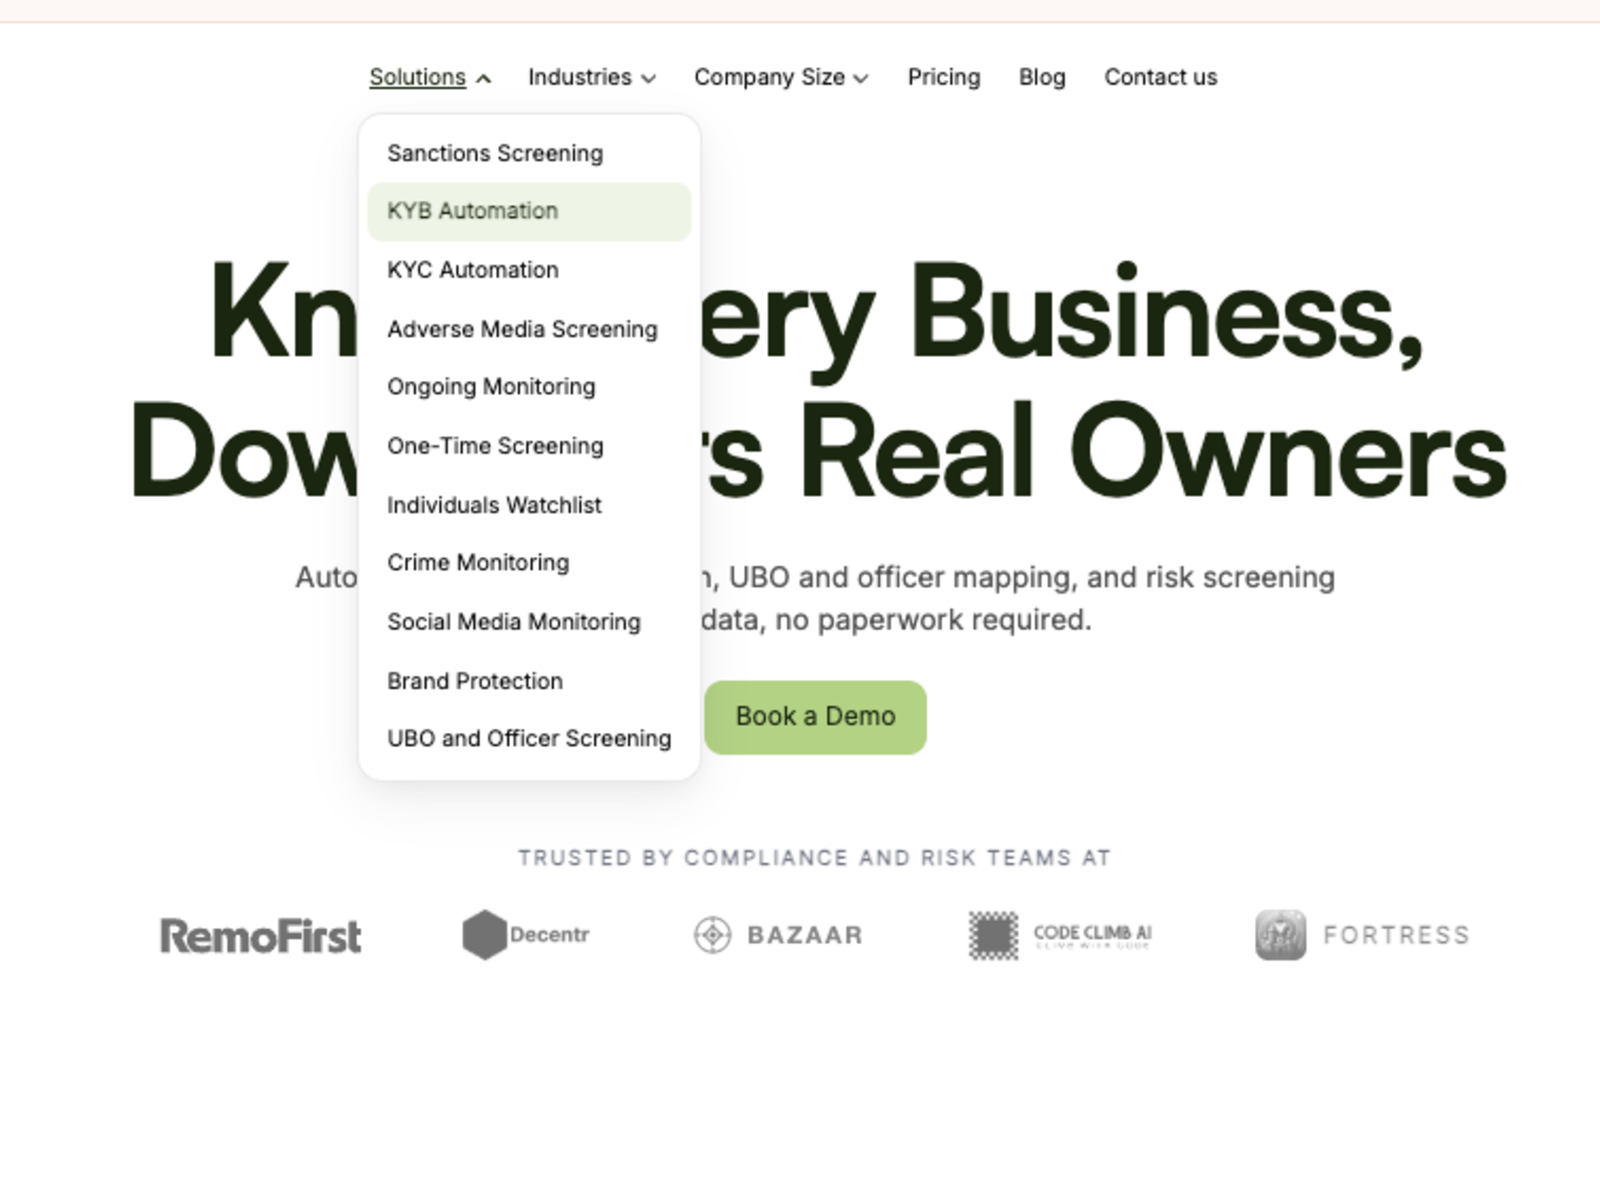1600x1200 pixels.
Task: Click the Fortress logo icon
Action: tap(1280, 935)
